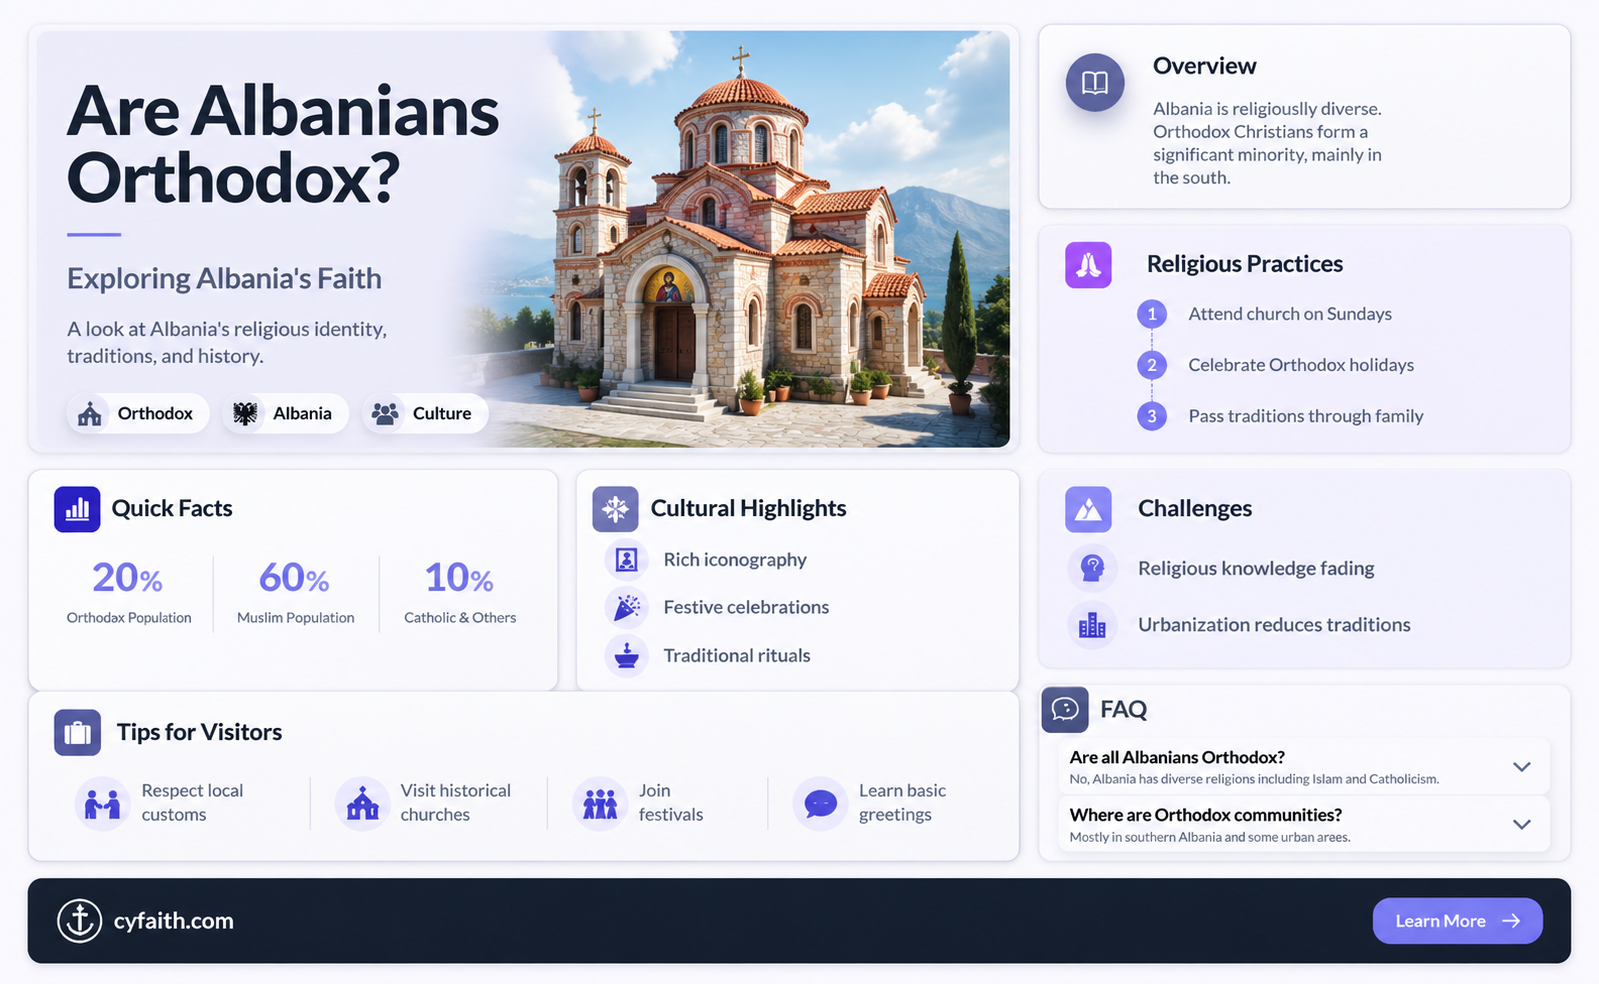This screenshot has height=984, width=1599.
Task: Click the Overview description paragraph
Action: tap(1267, 143)
